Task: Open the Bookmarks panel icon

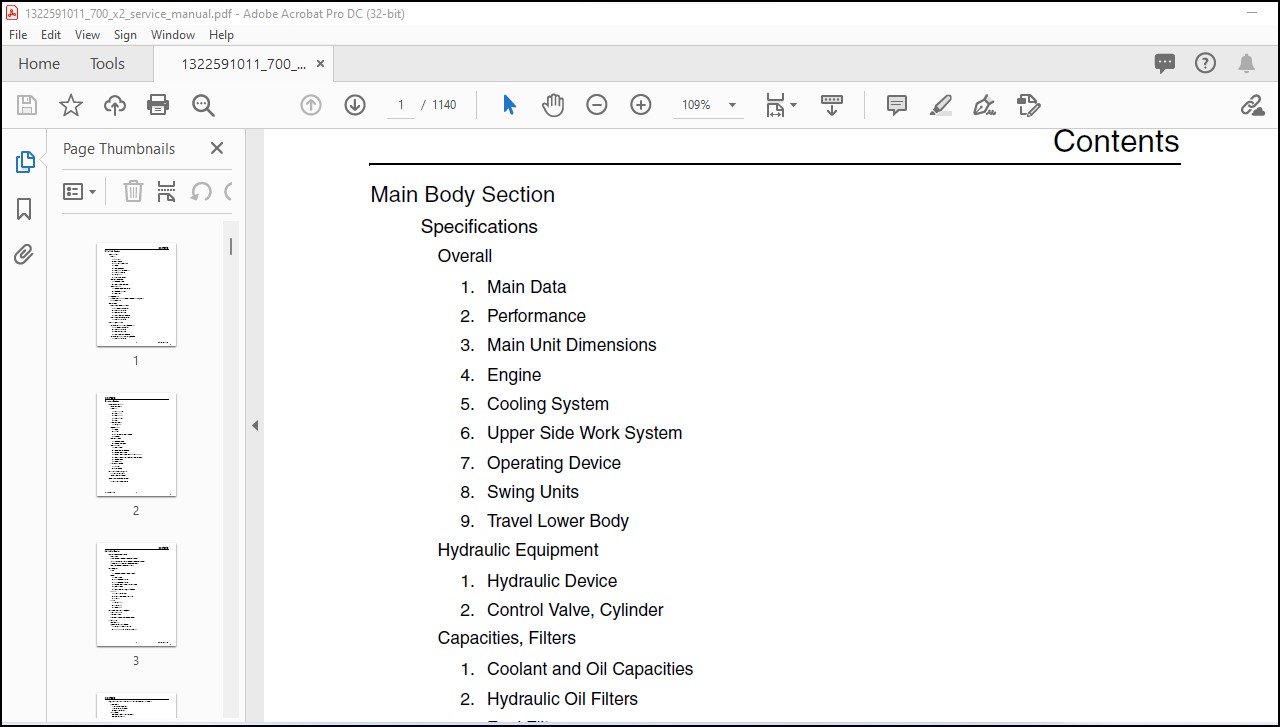Action: (x=24, y=209)
